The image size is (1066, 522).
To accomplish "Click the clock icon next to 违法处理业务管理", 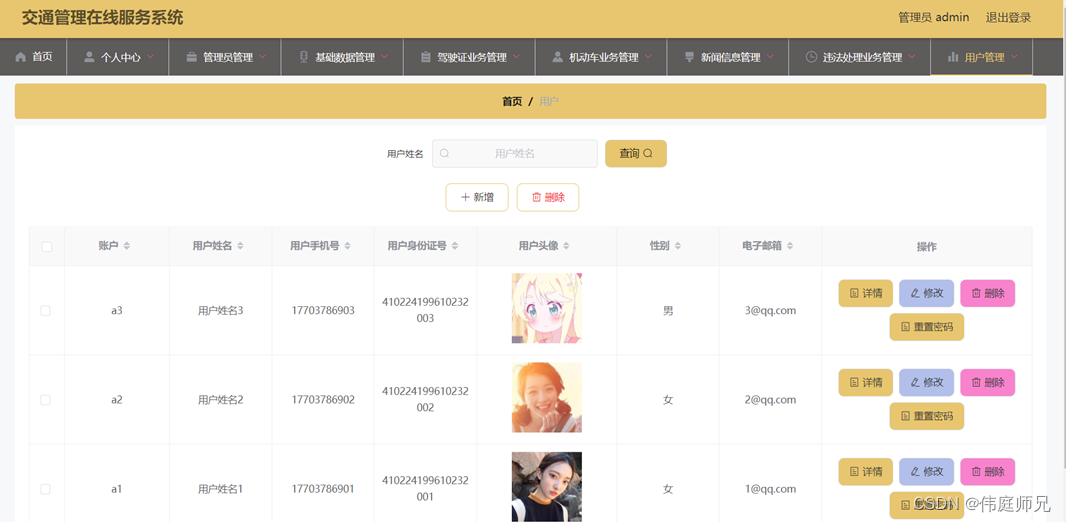I will (x=811, y=57).
